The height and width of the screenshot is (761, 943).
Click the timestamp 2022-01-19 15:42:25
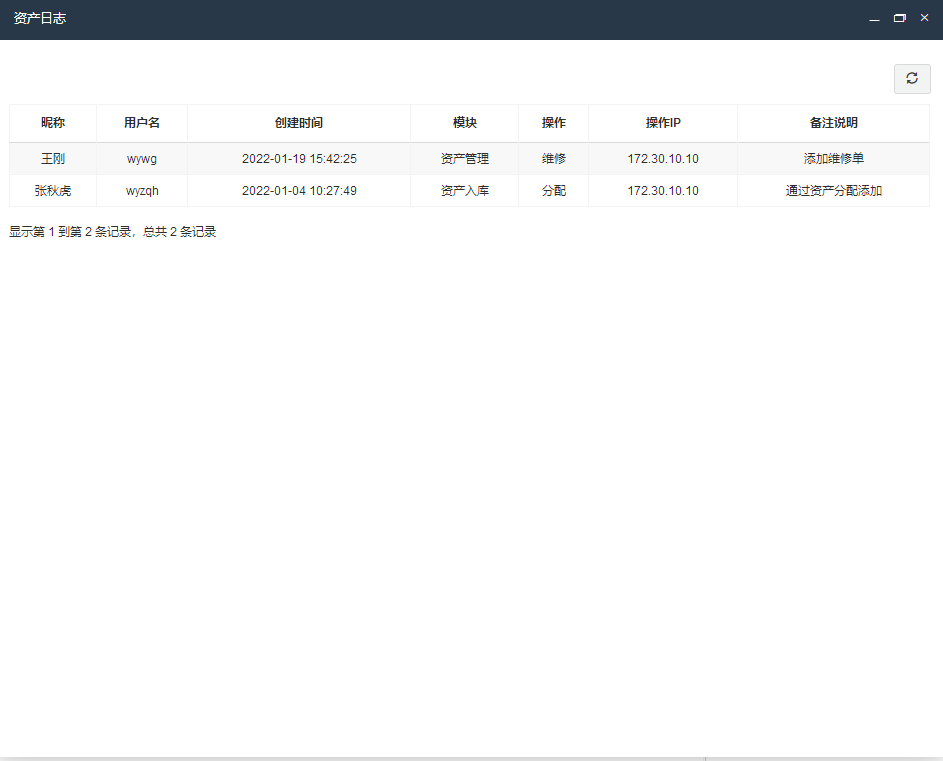[x=299, y=159]
